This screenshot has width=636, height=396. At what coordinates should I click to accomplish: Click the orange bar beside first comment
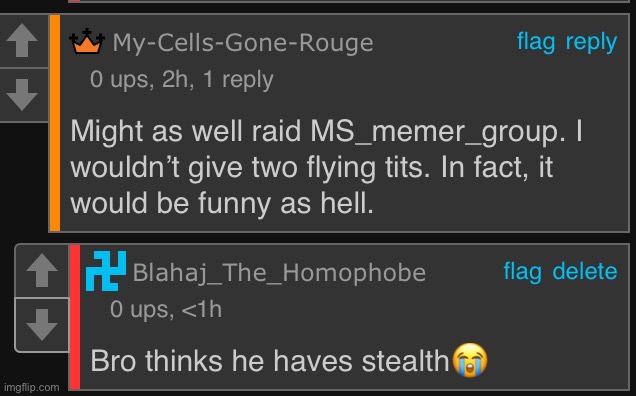click(55, 123)
